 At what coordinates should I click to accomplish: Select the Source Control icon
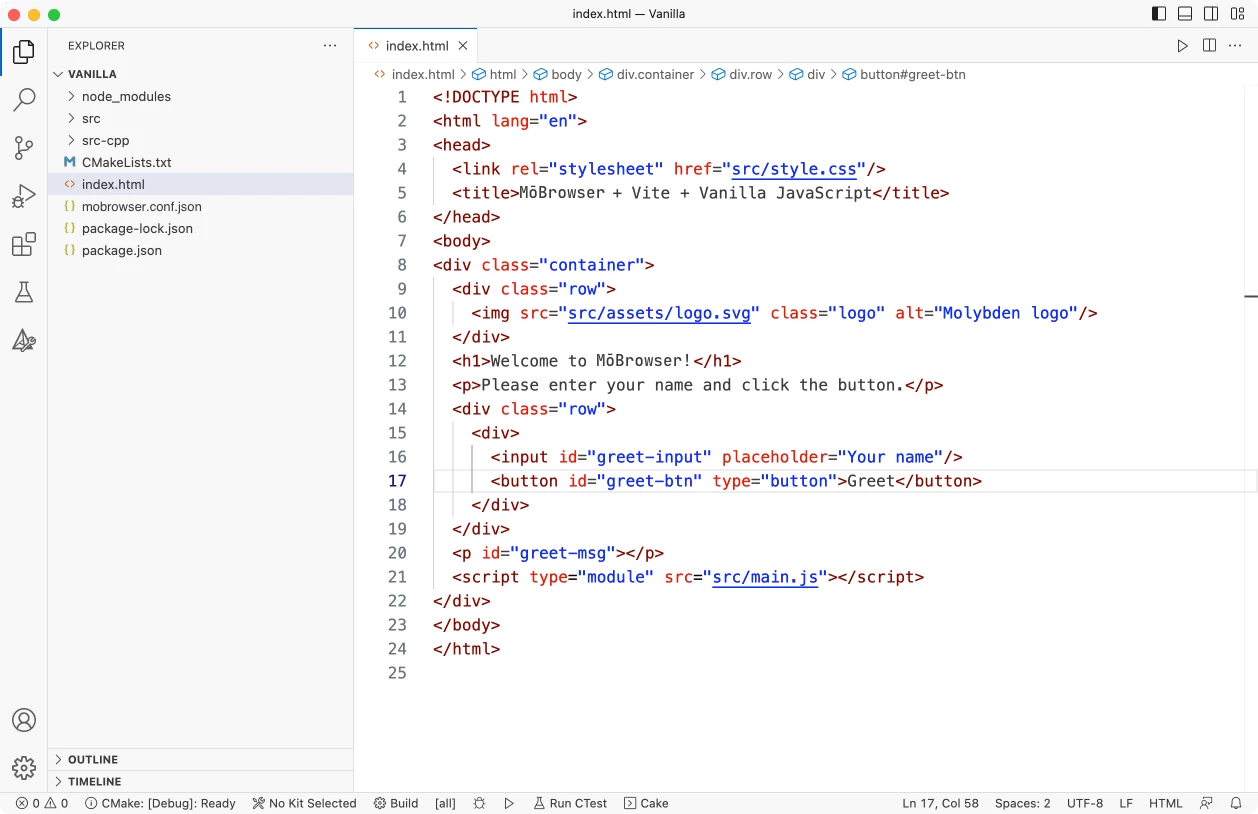pyautogui.click(x=24, y=147)
